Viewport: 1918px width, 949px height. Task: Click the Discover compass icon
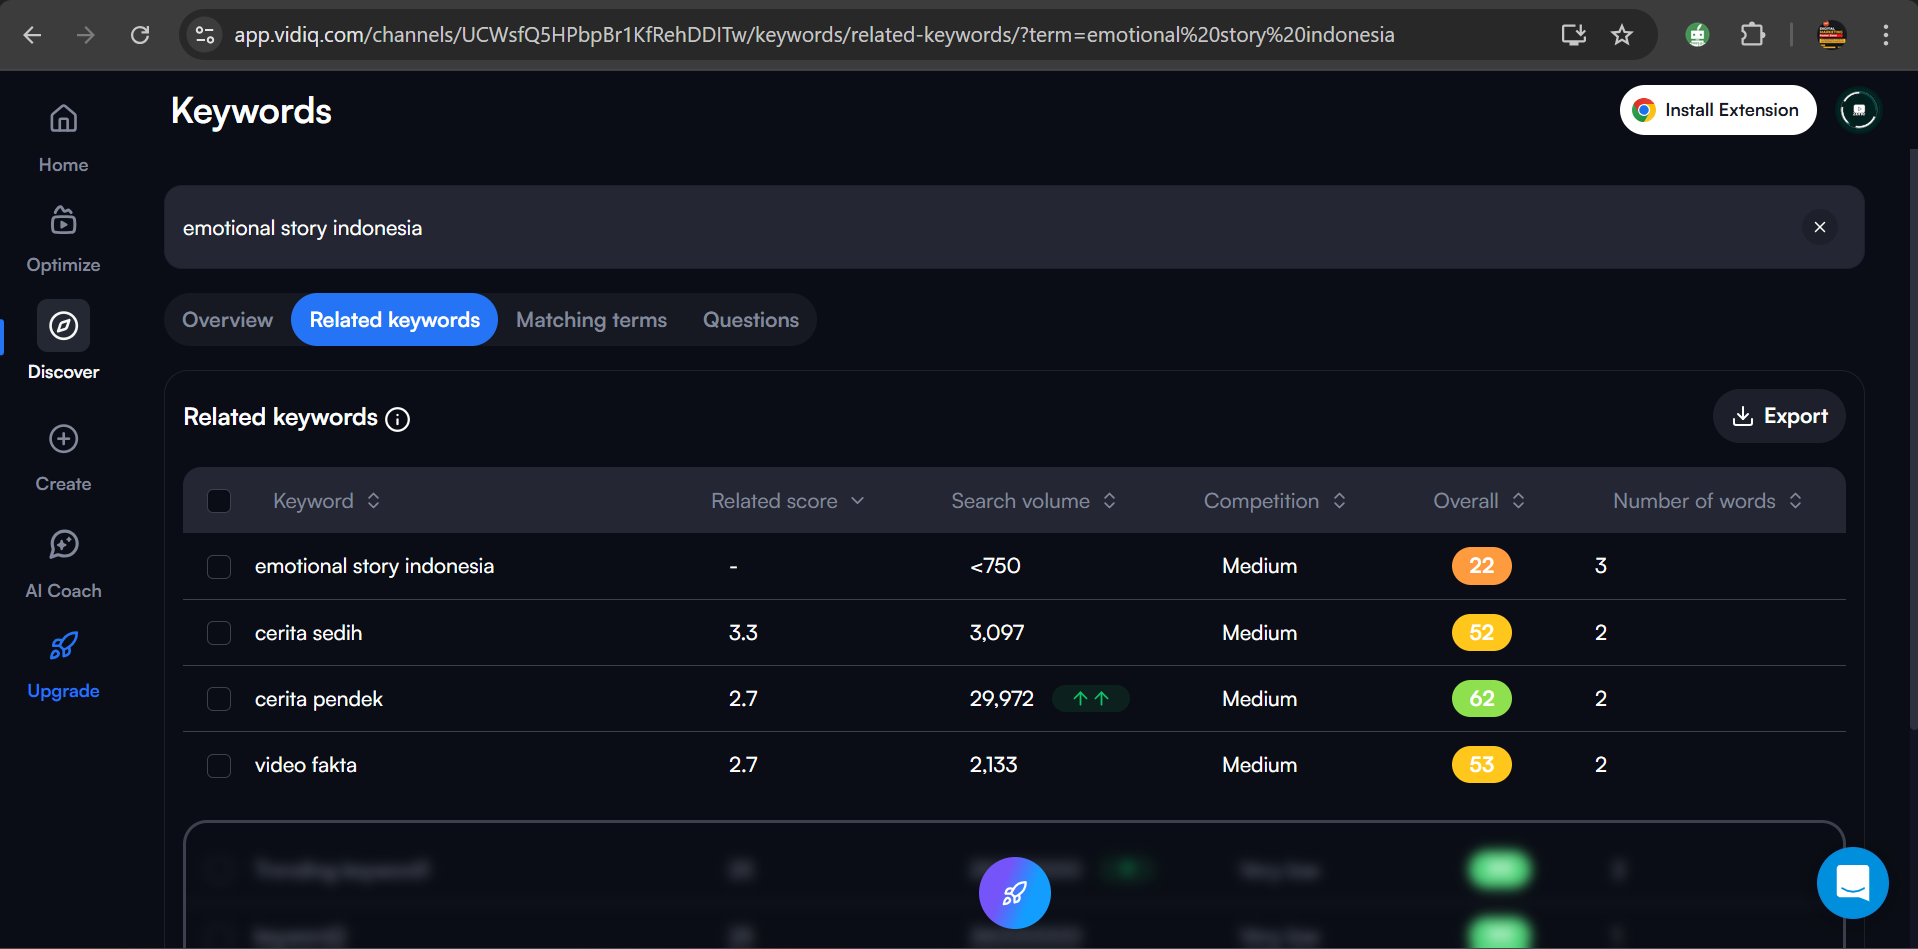(x=63, y=326)
